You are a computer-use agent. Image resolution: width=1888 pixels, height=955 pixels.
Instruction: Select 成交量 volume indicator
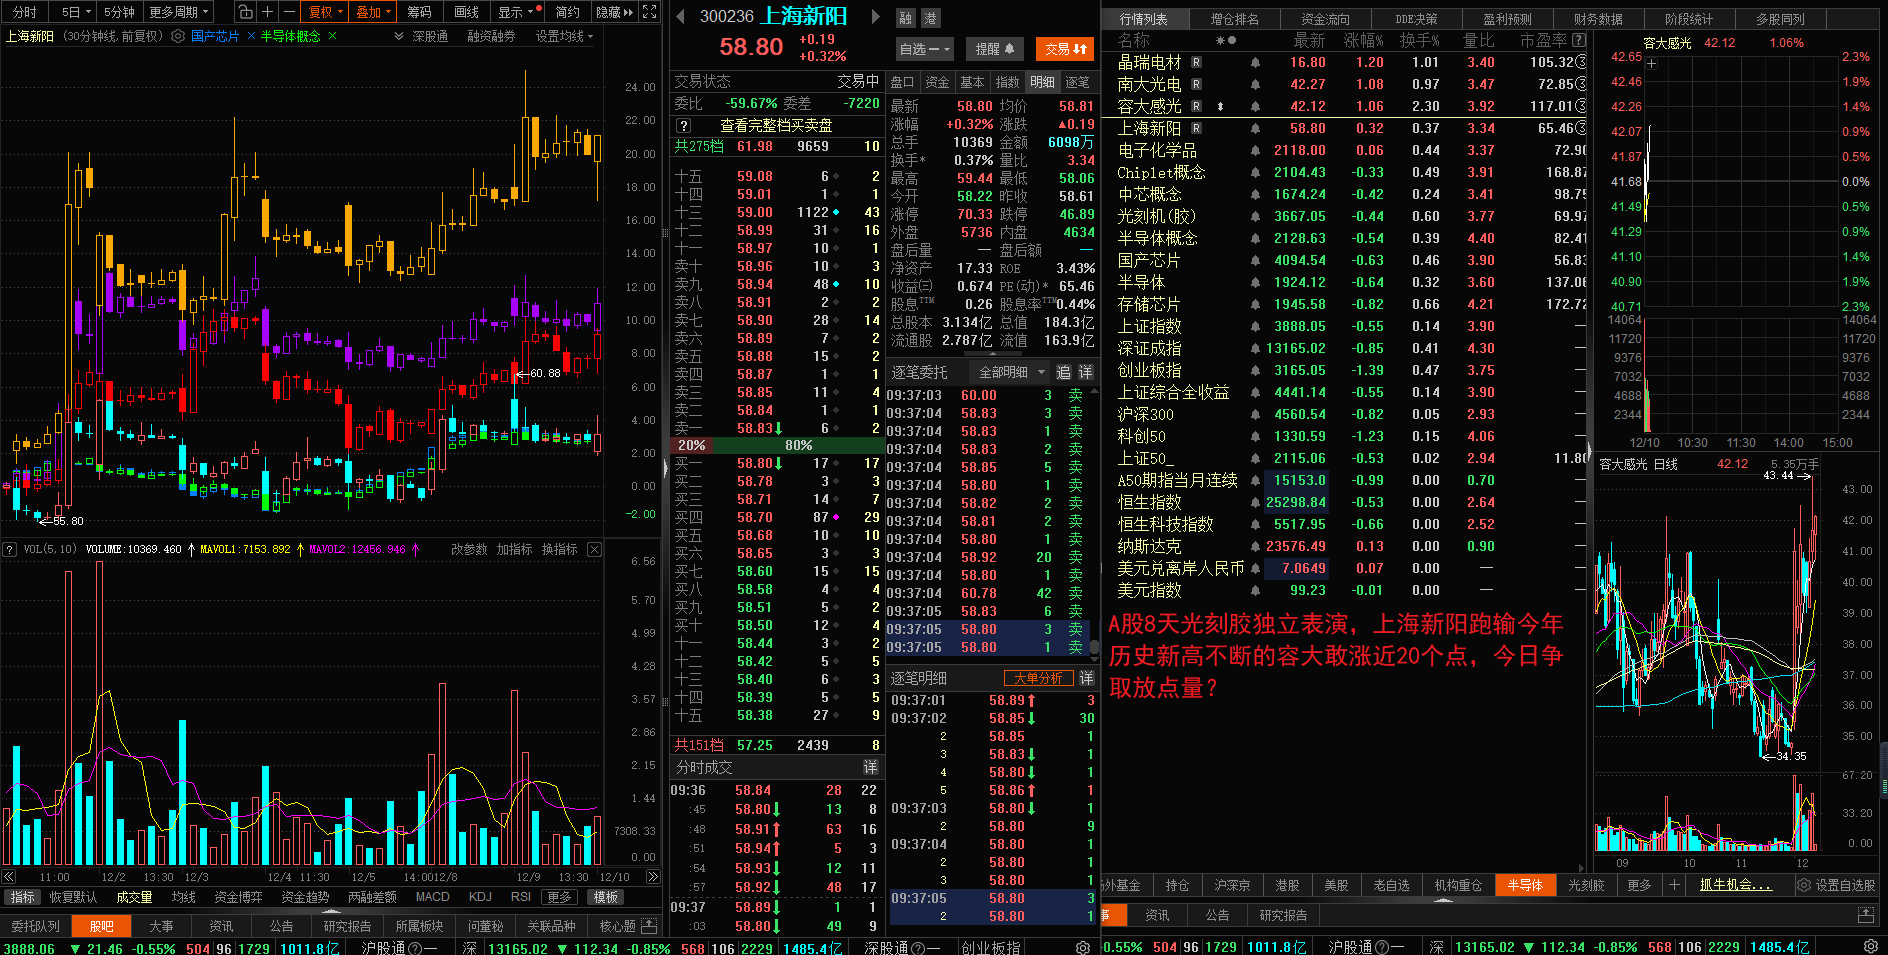click(x=134, y=897)
